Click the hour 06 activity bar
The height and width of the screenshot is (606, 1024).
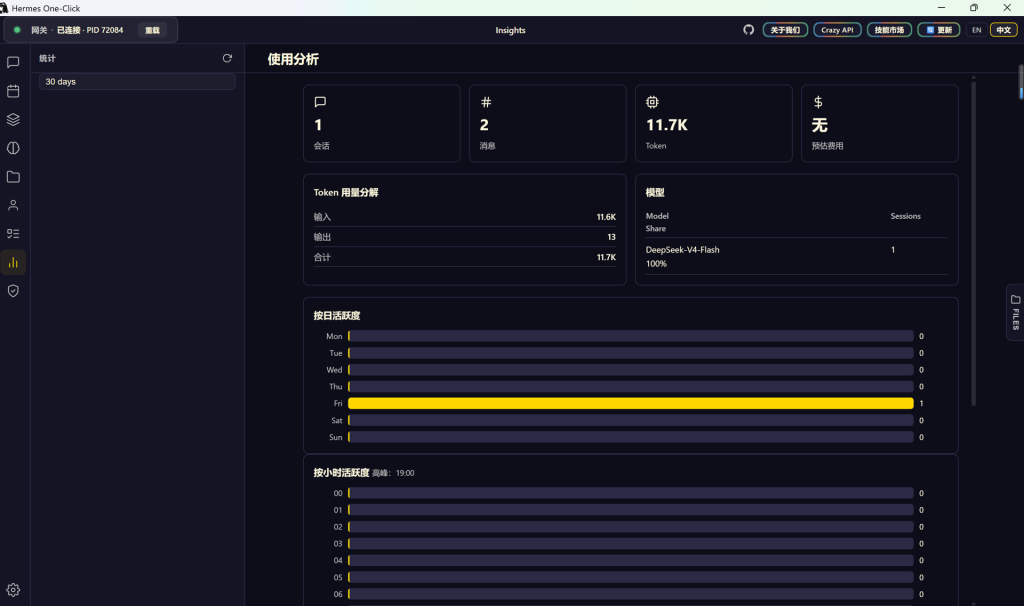pyautogui.click(x=631, y=594)
